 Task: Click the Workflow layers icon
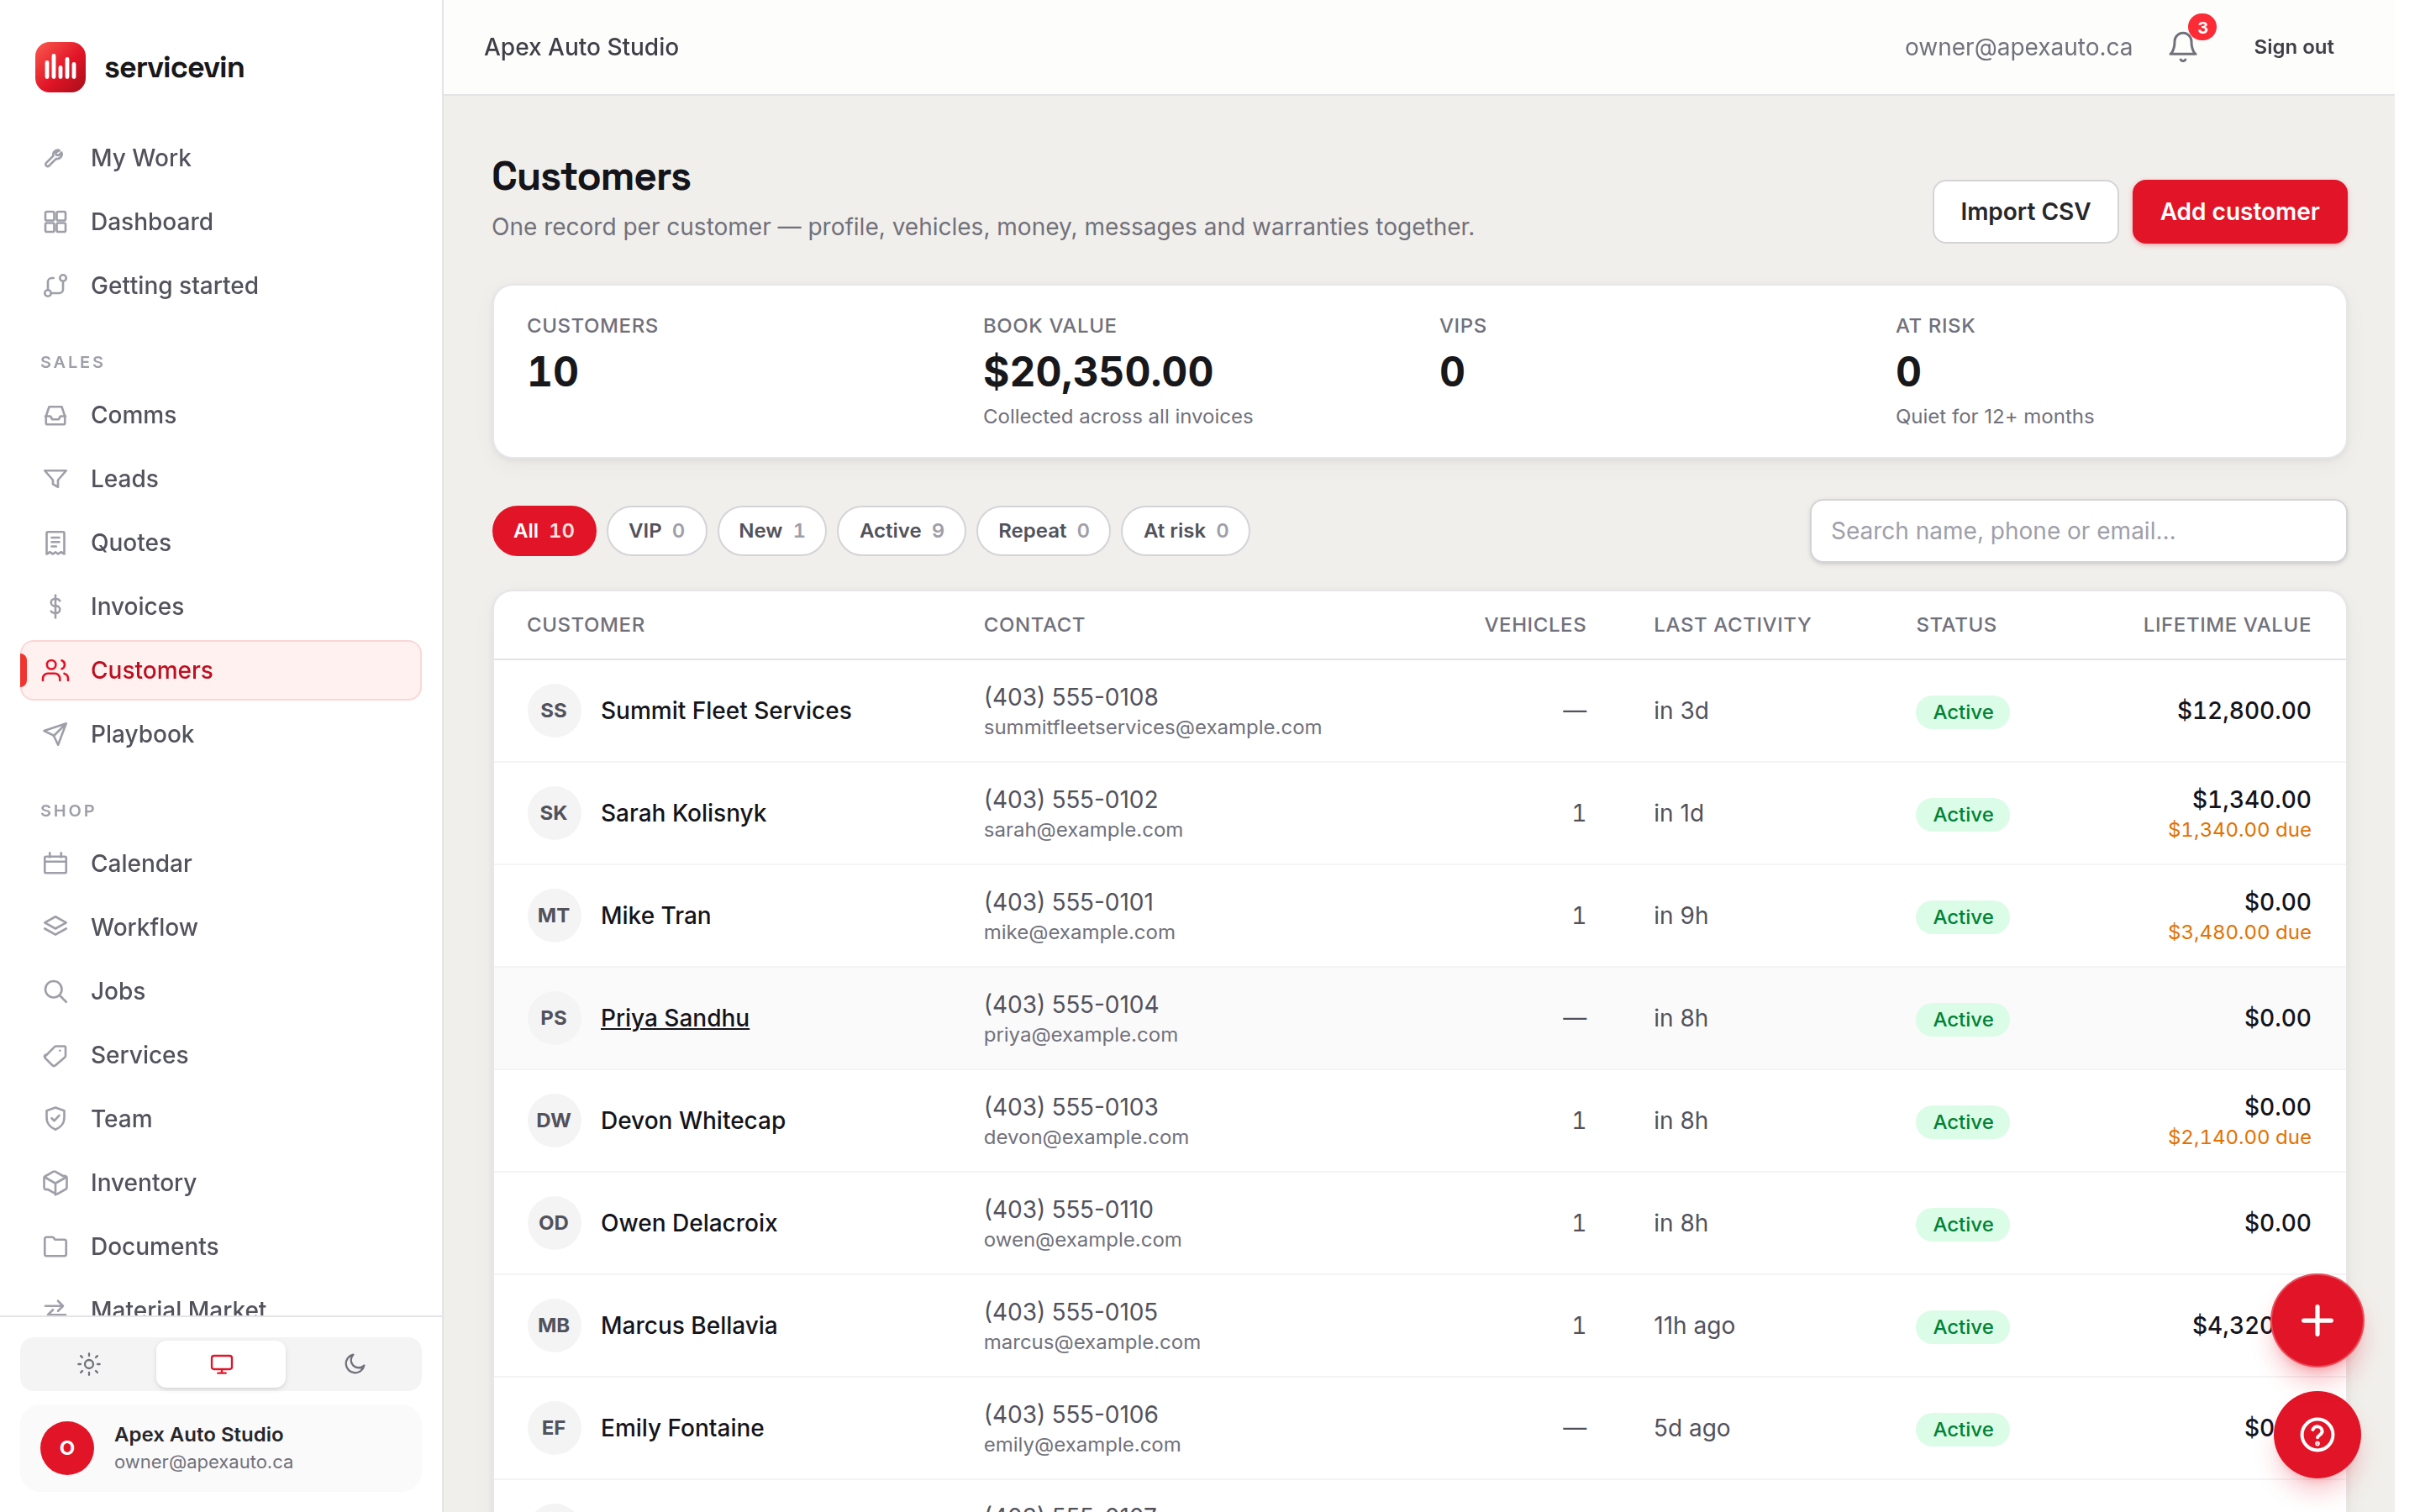(55, 927)
